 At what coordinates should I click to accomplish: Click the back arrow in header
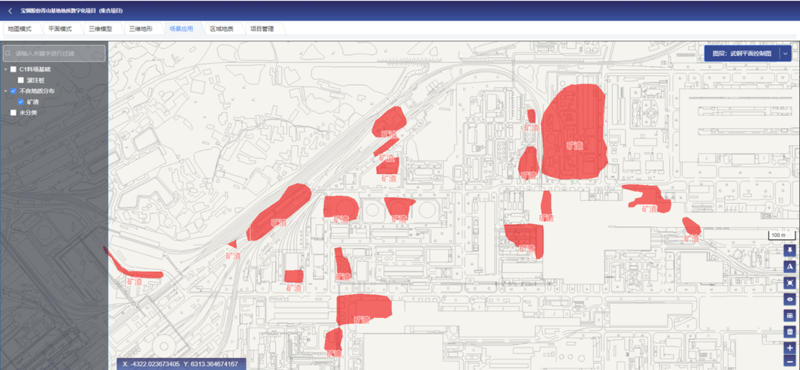[10, 11]
